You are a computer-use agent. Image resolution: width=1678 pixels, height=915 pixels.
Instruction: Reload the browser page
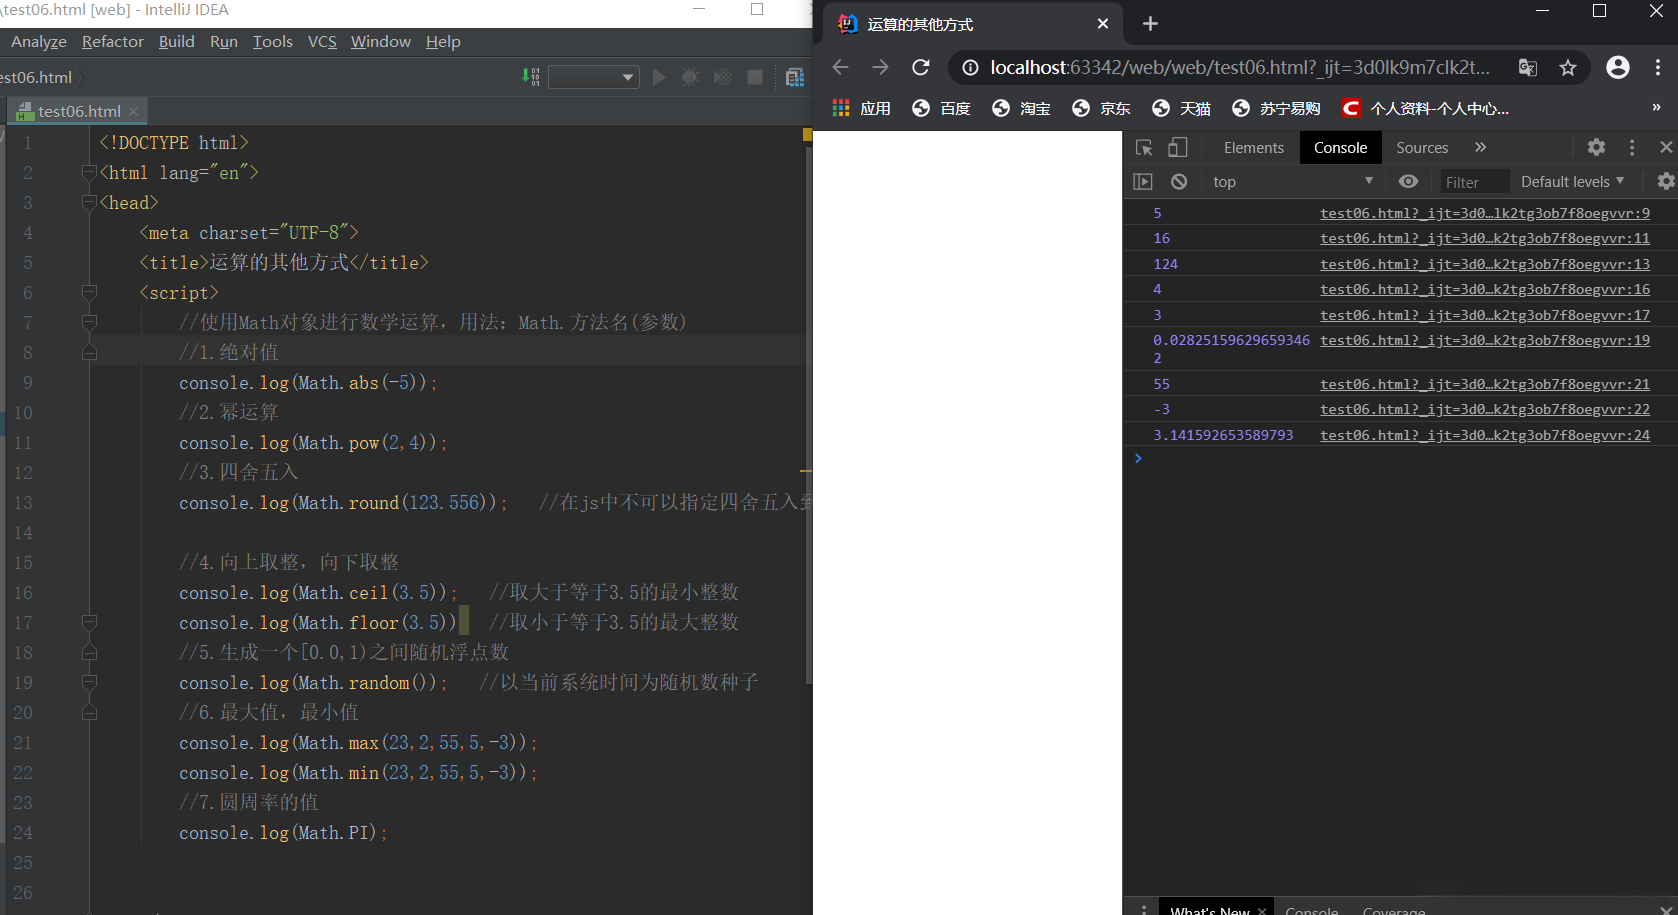pos(921,68)
